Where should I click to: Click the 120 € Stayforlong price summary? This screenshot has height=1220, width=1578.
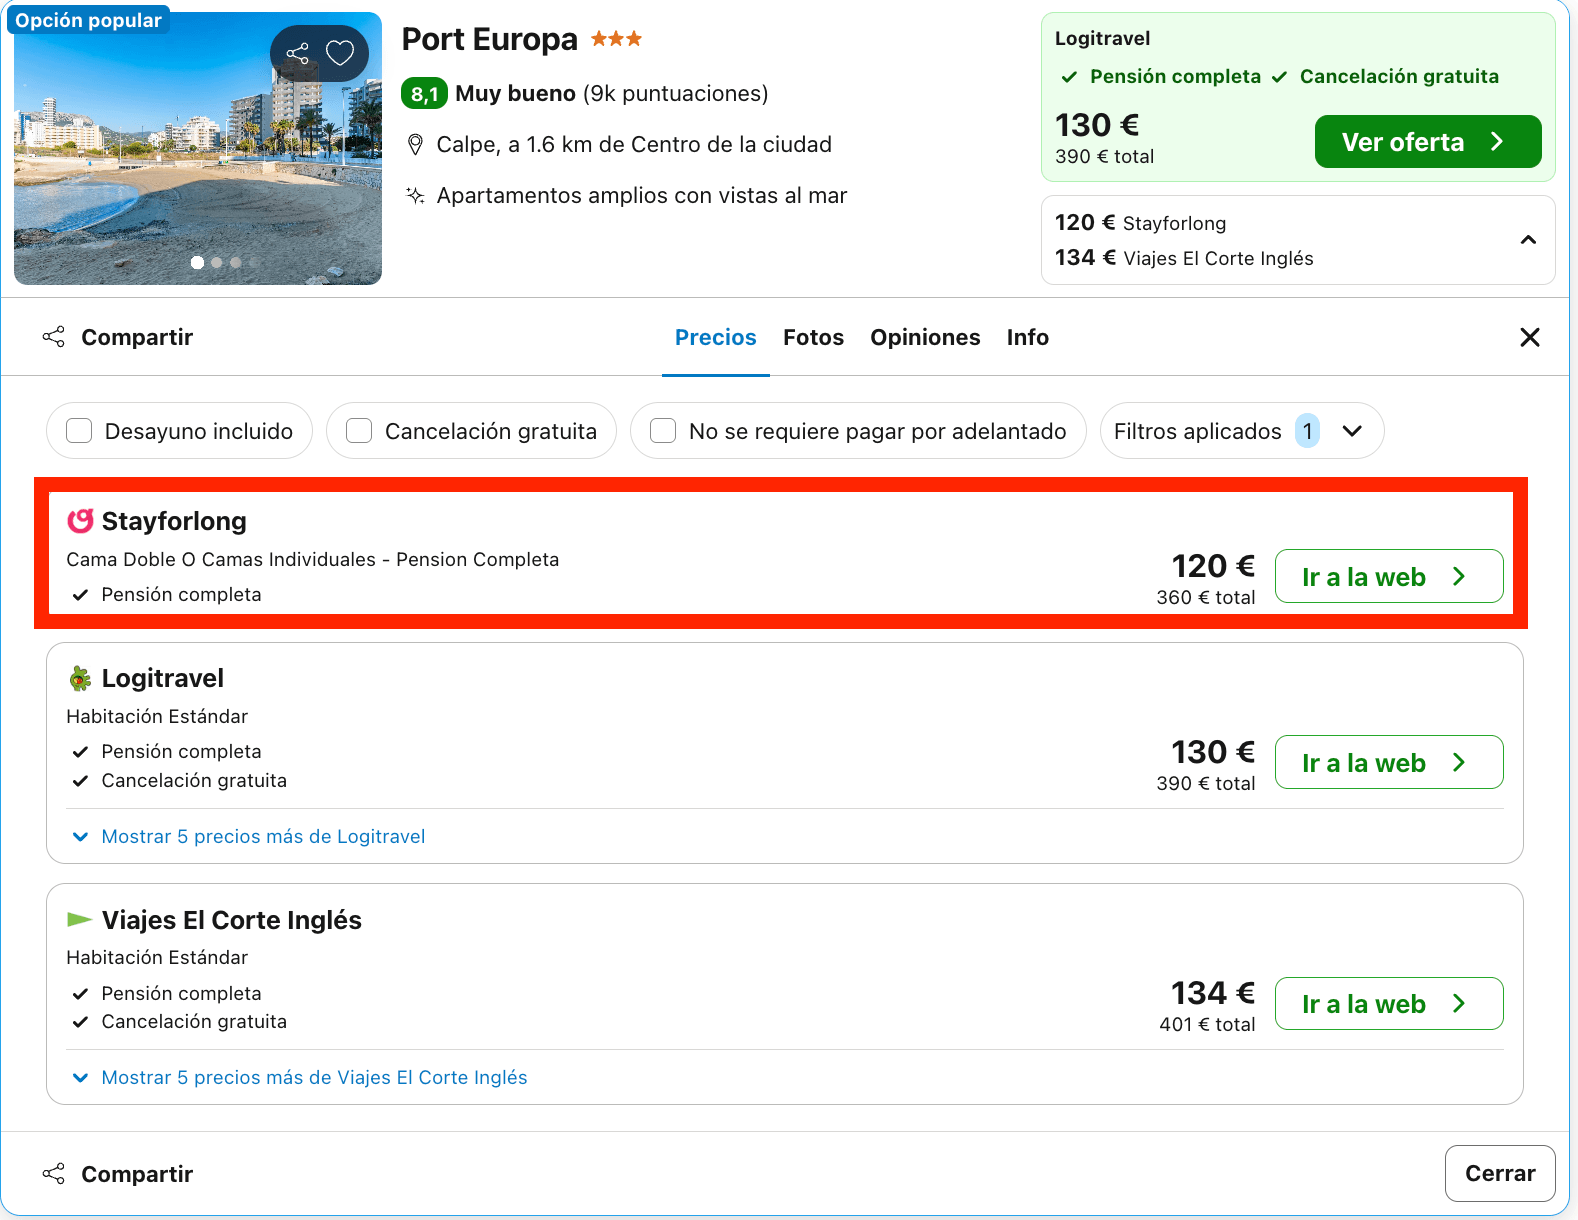(1140, 223)
